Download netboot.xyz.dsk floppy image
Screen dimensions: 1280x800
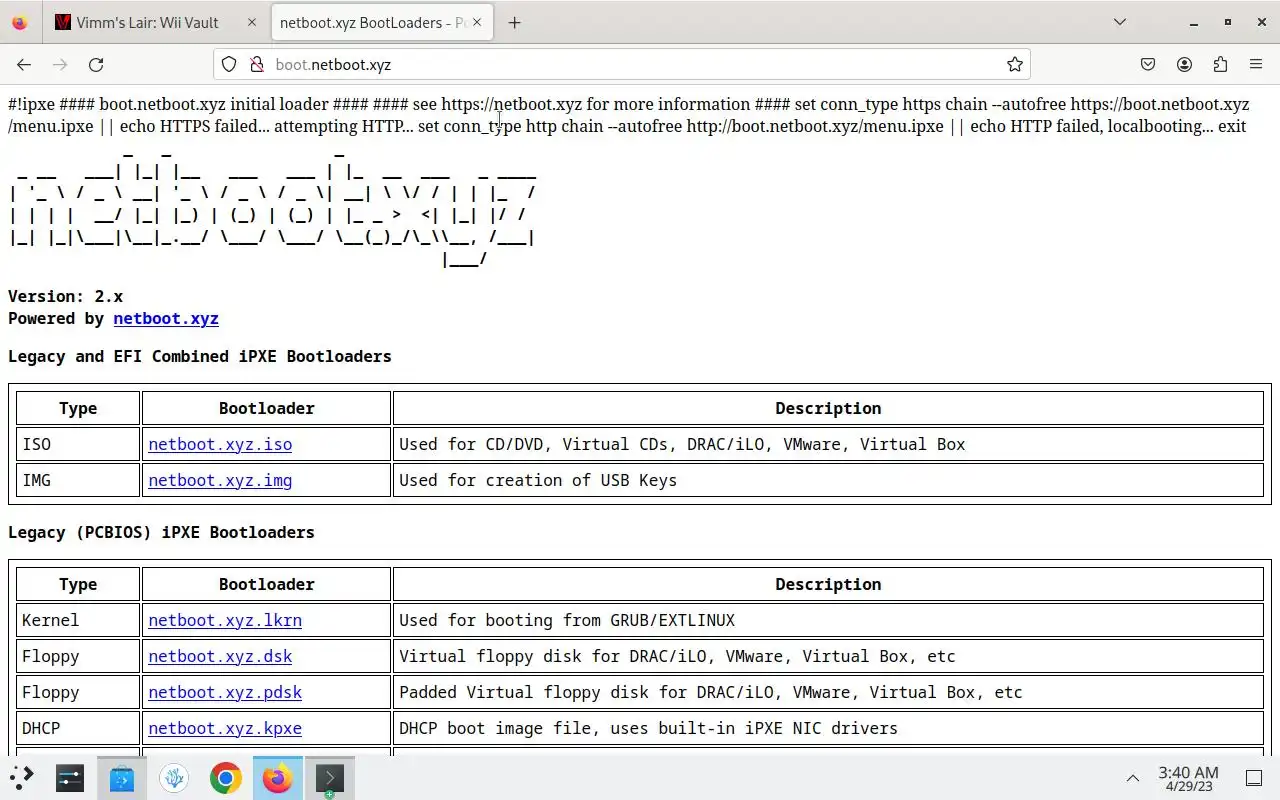pos(220,656)
